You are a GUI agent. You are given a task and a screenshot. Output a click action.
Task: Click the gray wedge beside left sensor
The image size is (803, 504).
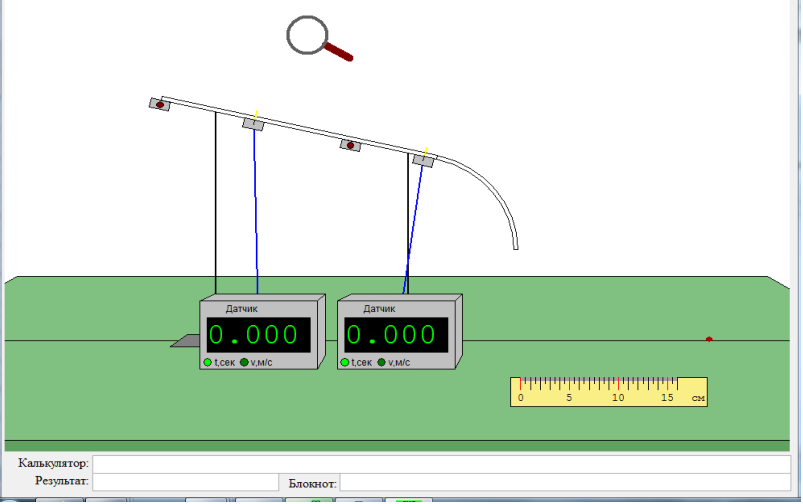[185, 341]
